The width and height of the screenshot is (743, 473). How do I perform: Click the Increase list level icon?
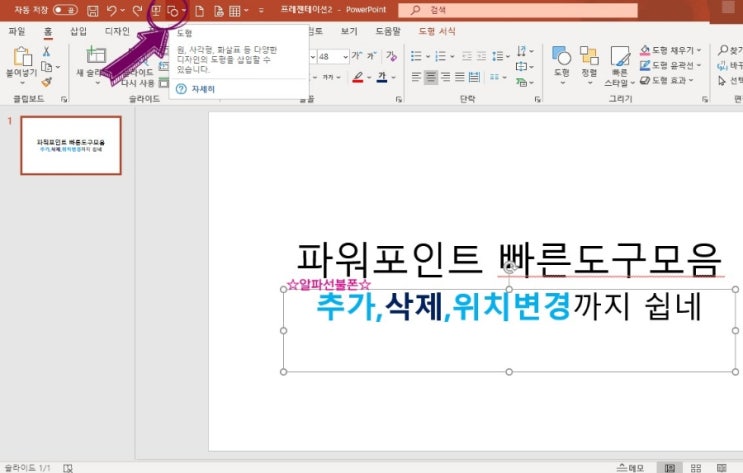[481, 56]
